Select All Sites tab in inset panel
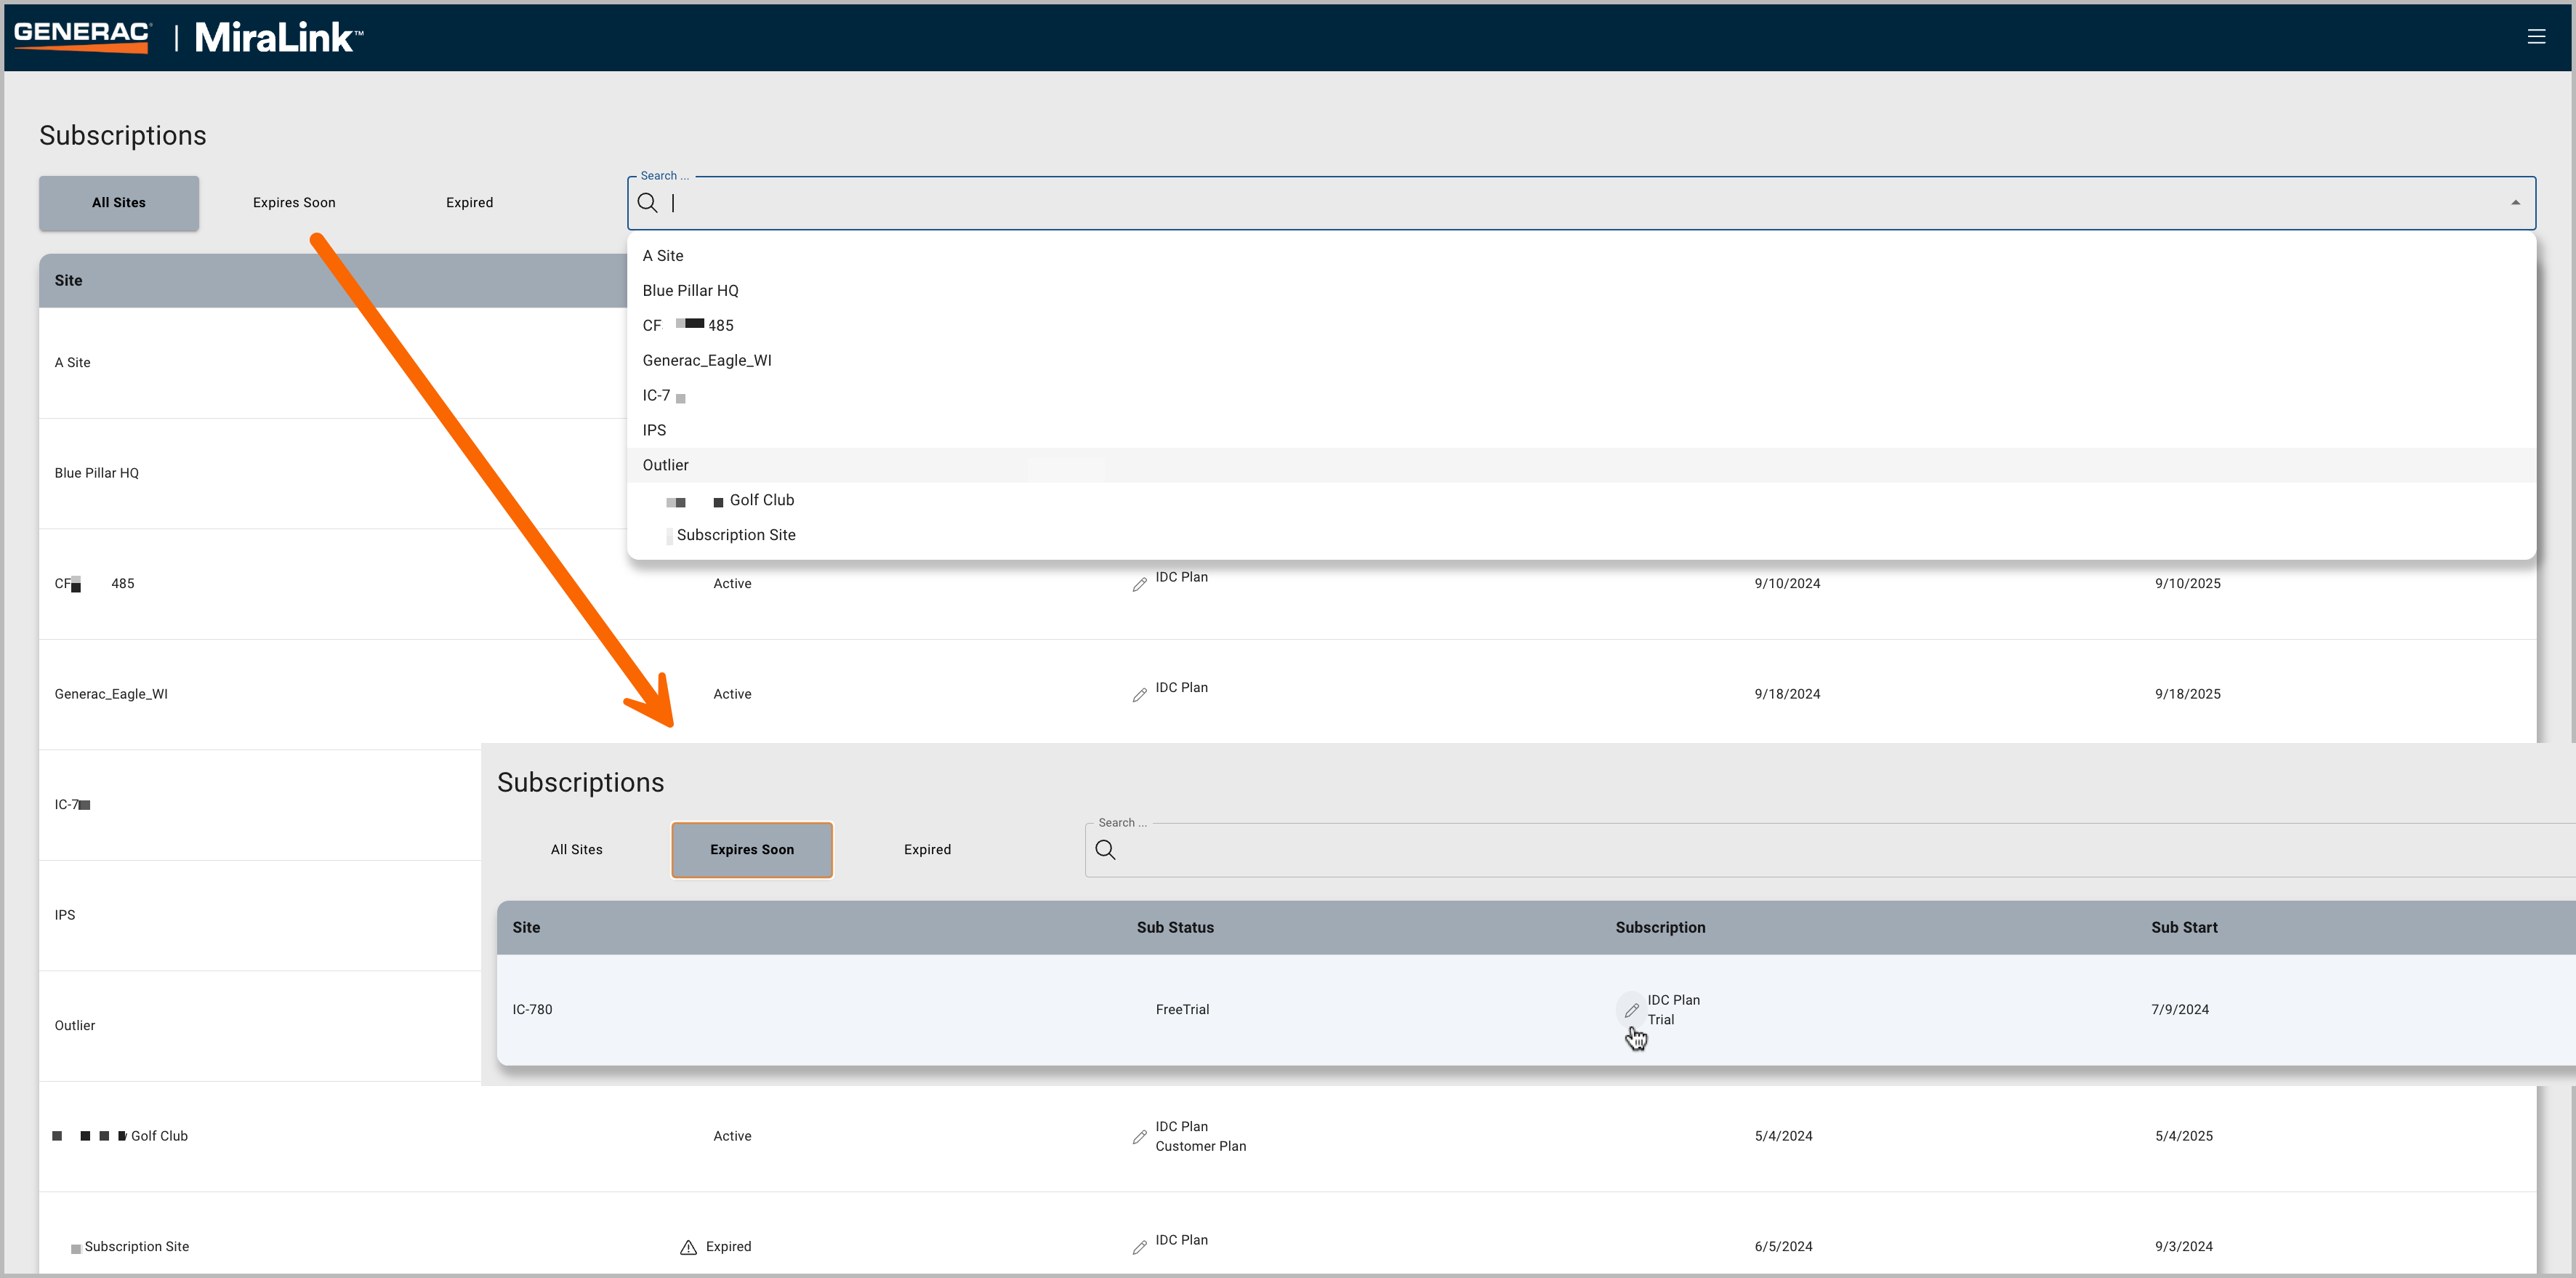Image resolution: width=2576 pixels, height=1278 pixels. (577, 850)
